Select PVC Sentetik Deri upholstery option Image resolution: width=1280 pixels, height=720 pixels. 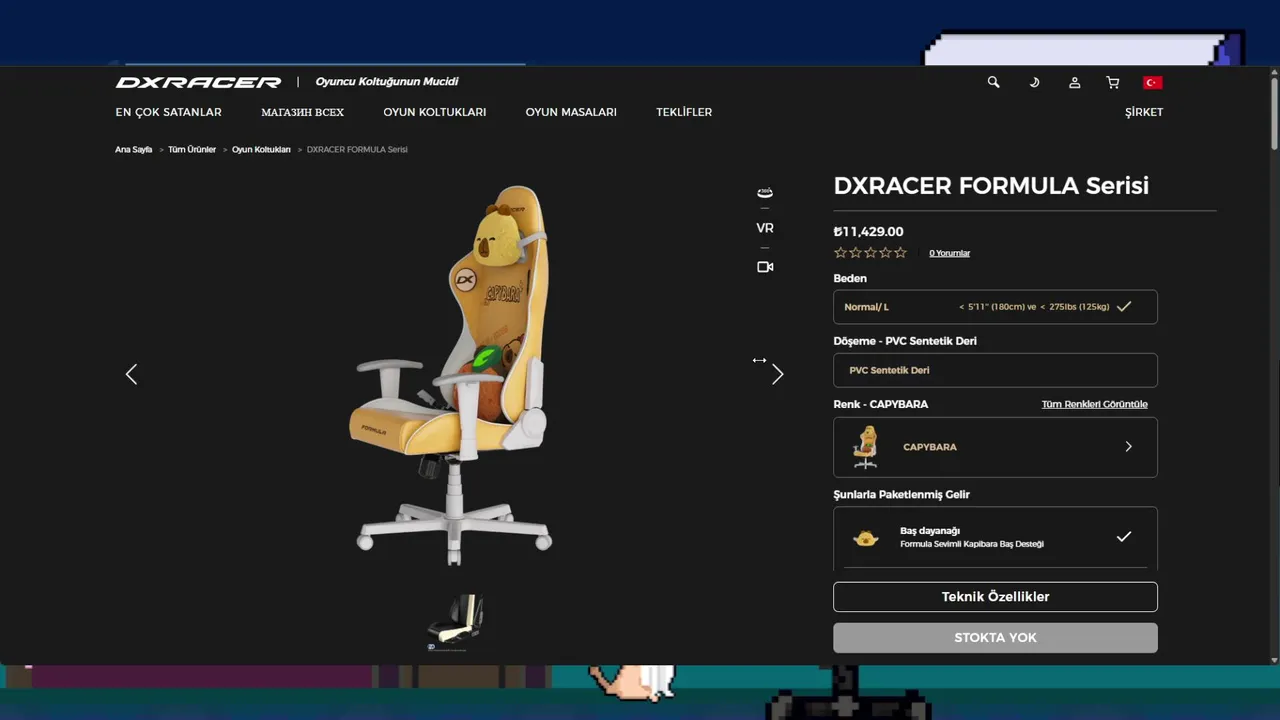[995, 370]
